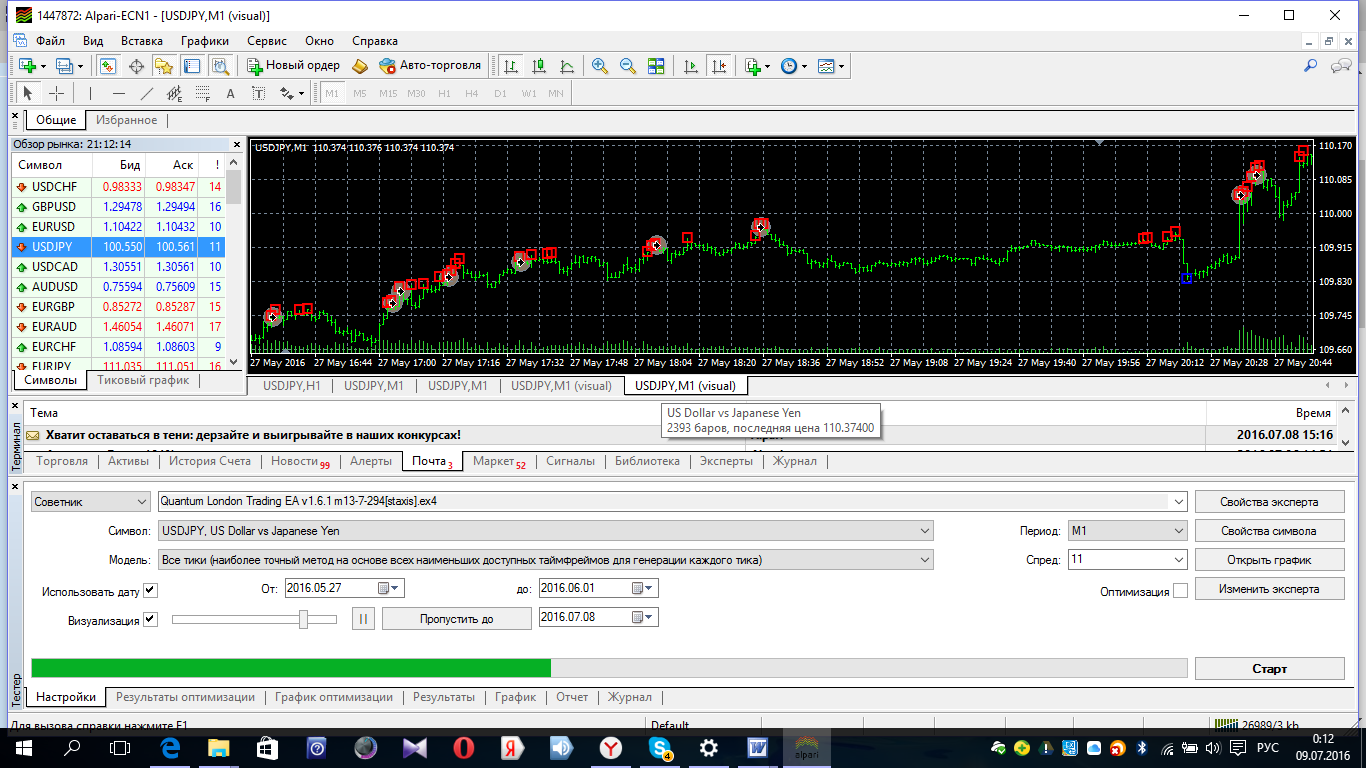The width and height of the screenshot is (1366, 768).
Task: Select the text label tool
Action: point(258,93)
